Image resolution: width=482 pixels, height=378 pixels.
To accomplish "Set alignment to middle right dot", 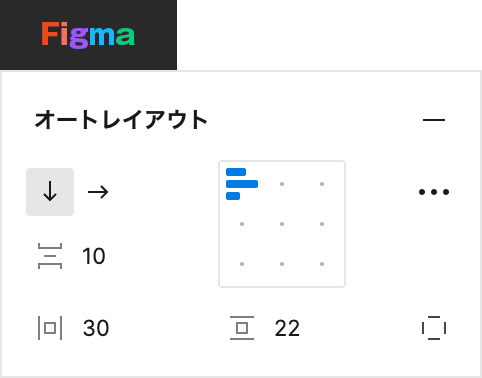I will 322,224.
